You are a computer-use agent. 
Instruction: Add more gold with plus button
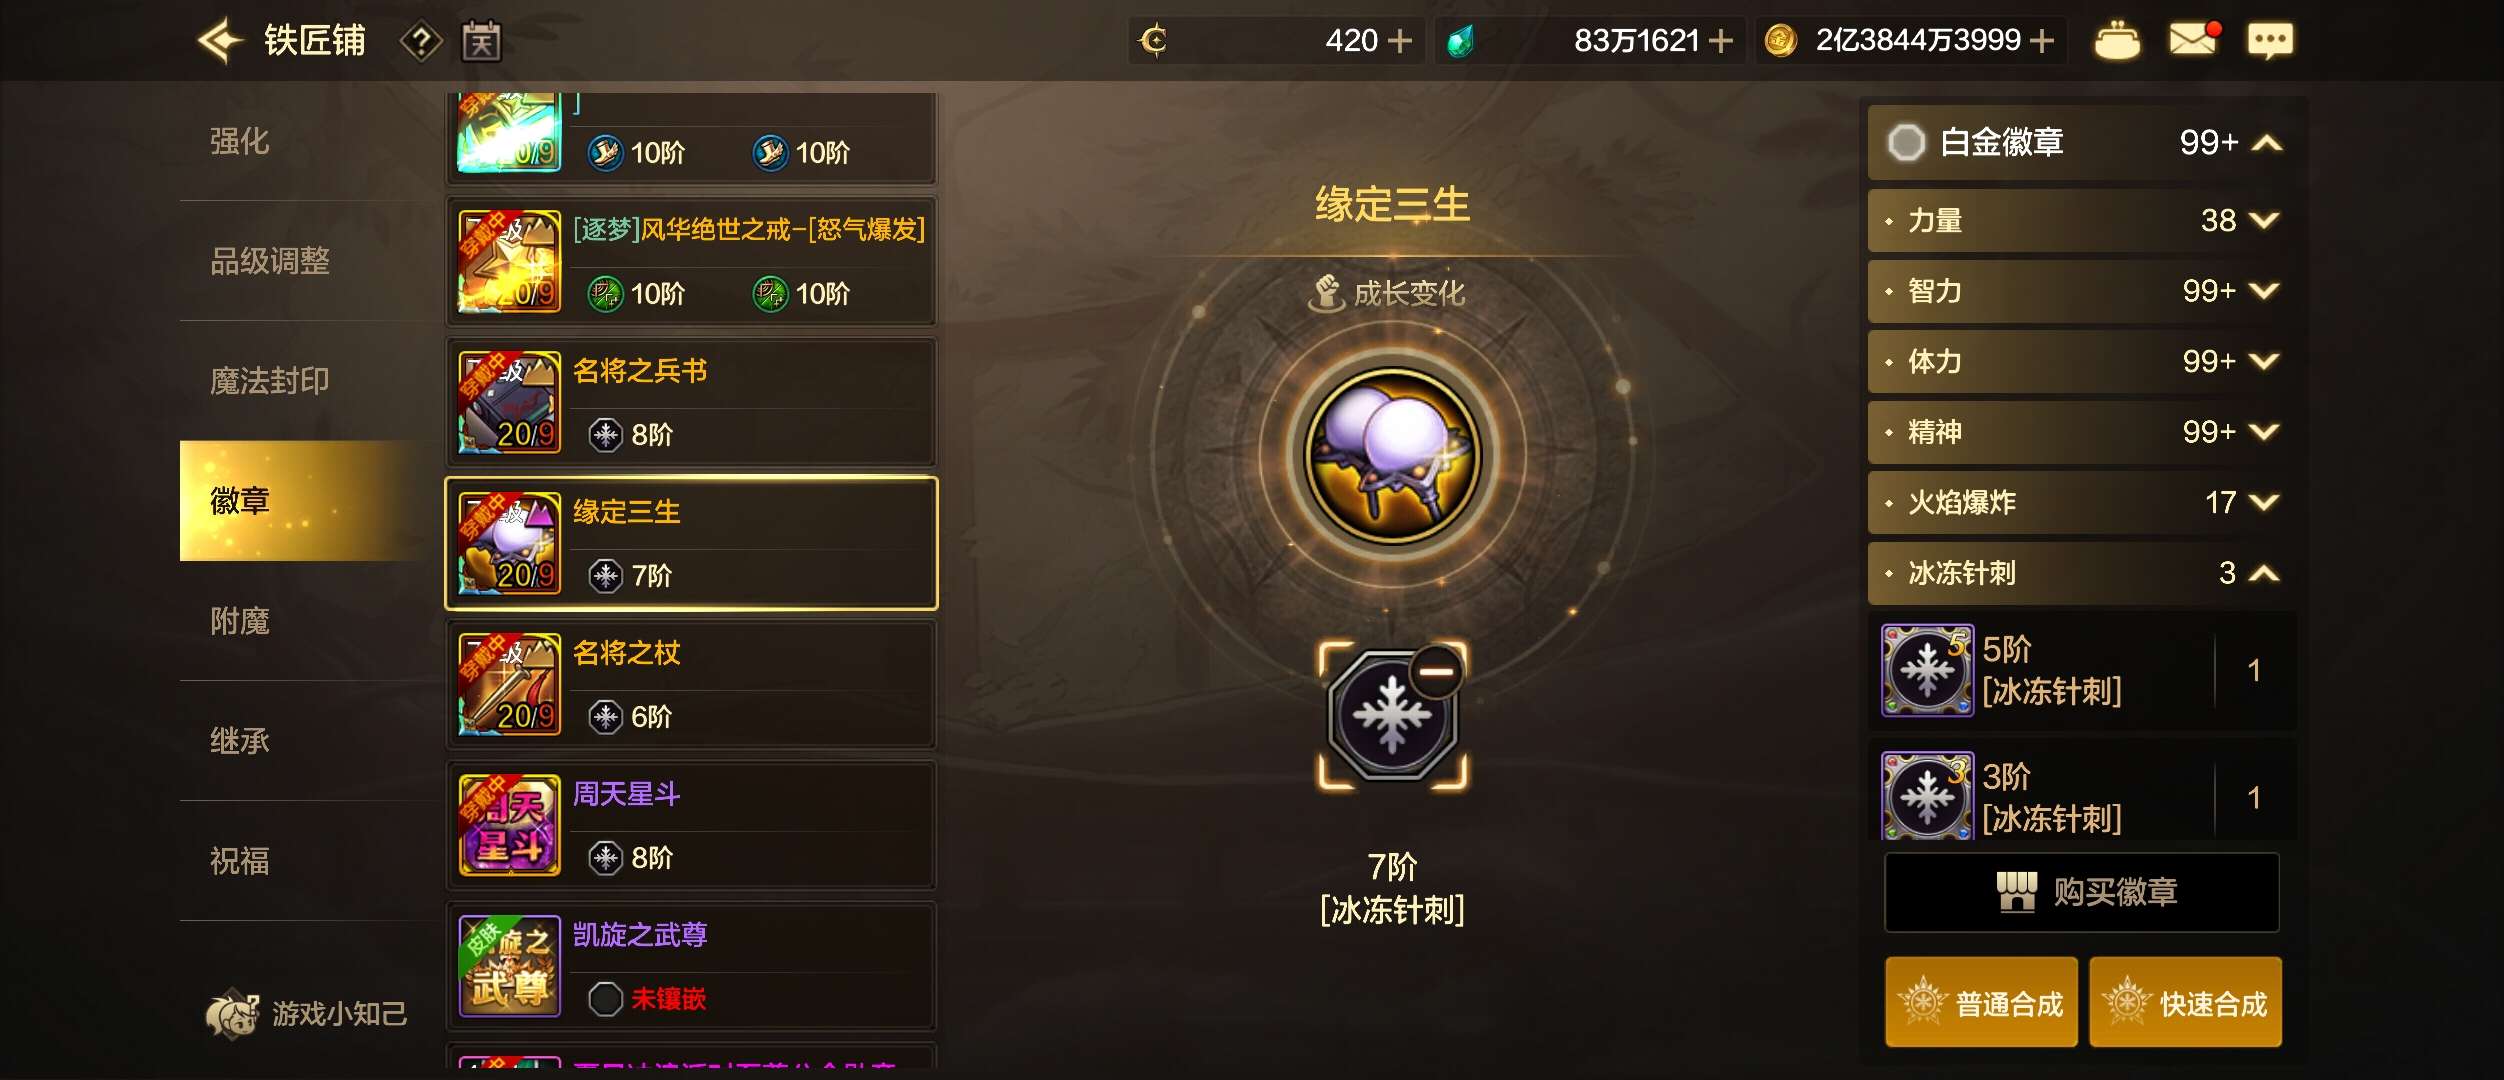(x=2043, y=41)
